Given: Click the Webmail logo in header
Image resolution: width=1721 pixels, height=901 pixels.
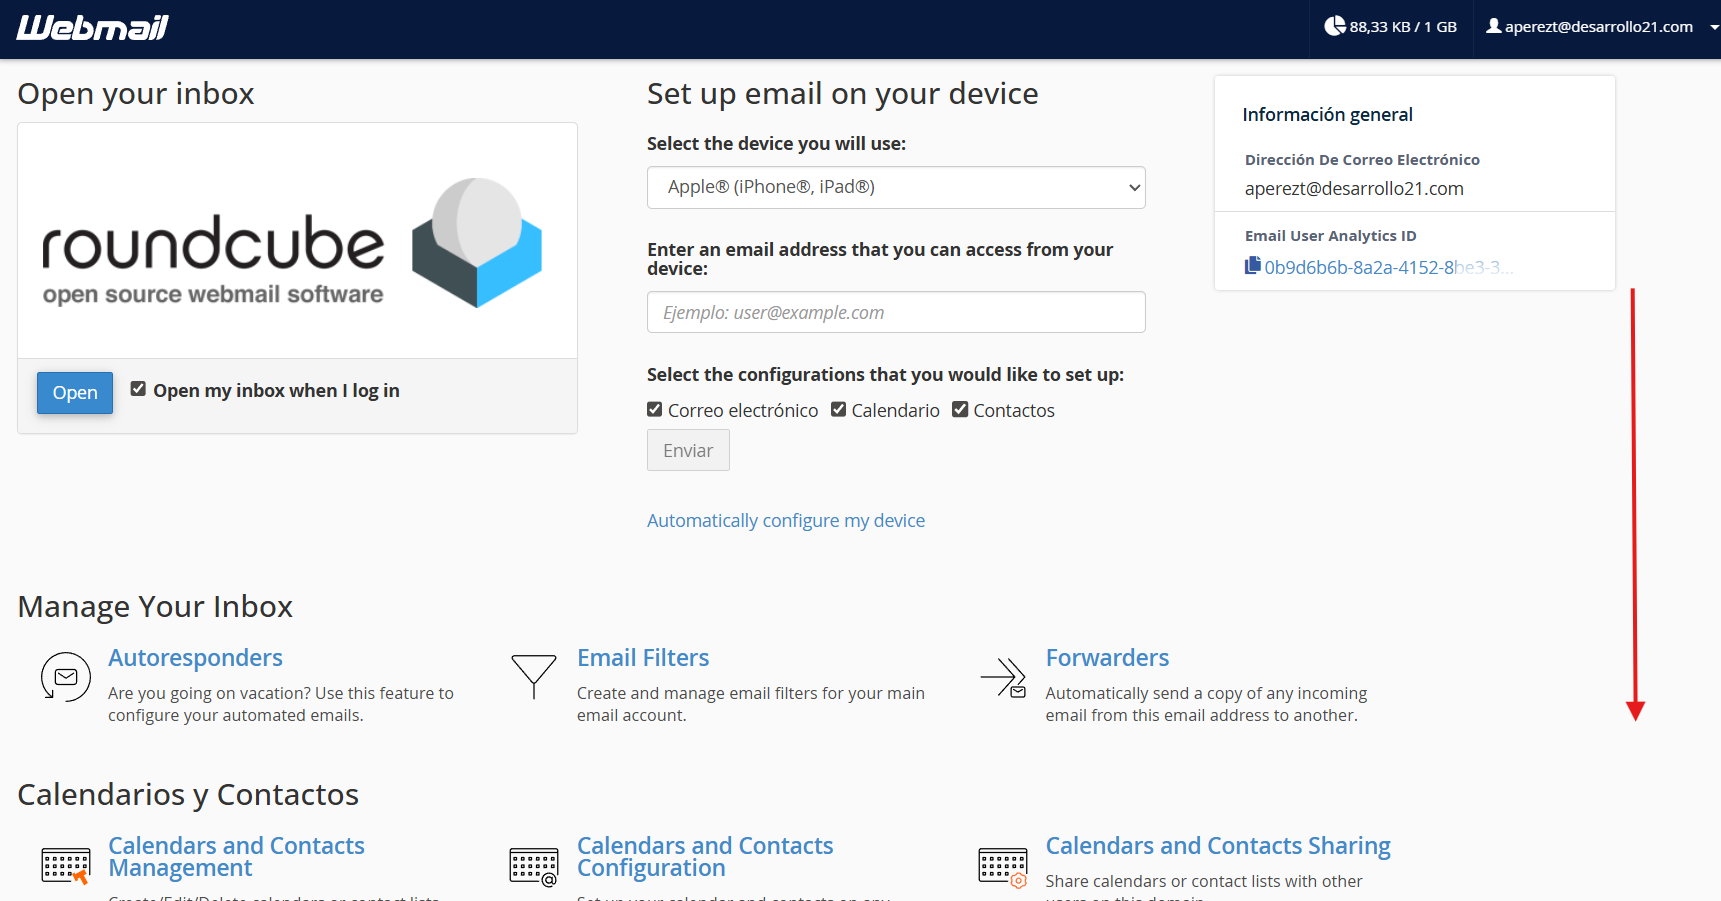Looking at the screenshot, I should click(x=92, y=28).
